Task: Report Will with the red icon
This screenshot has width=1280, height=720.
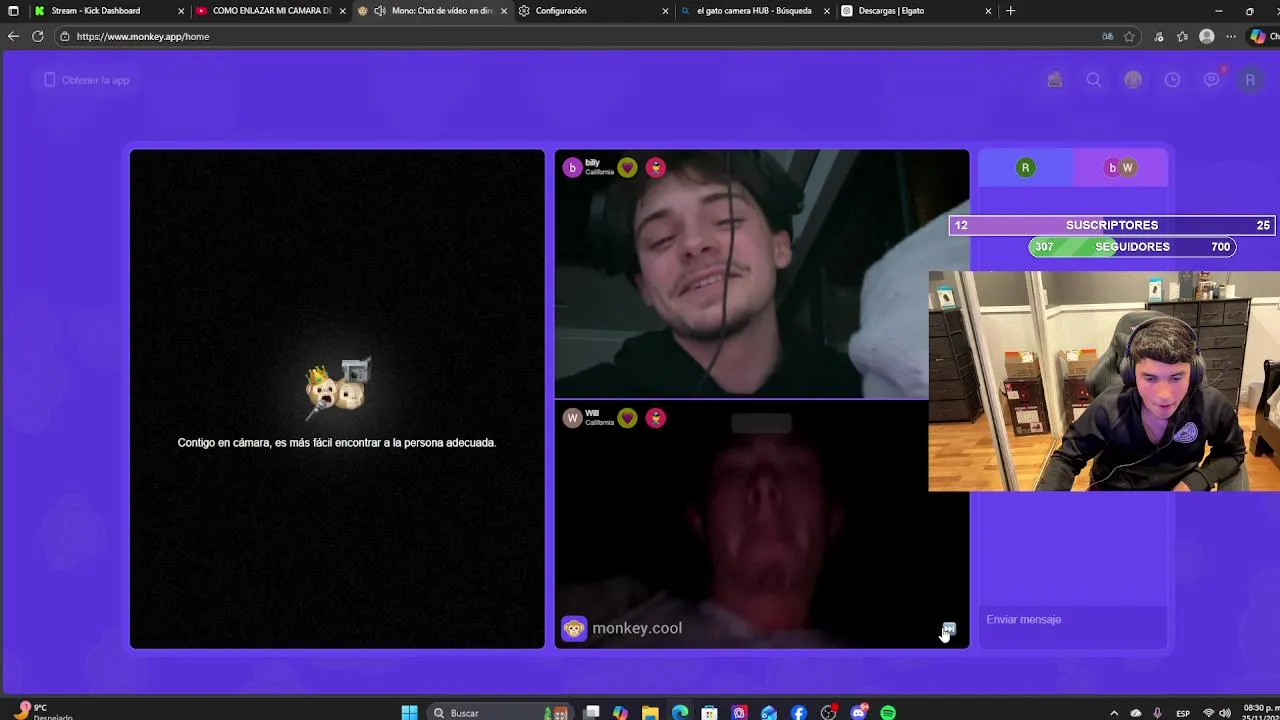Action: 655,418
